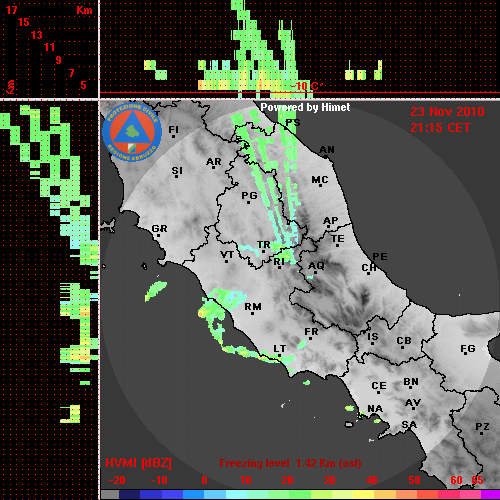Screen dimensions: 500x500
Task: Click the '13' km height axis label
Action: pos(37,35)
